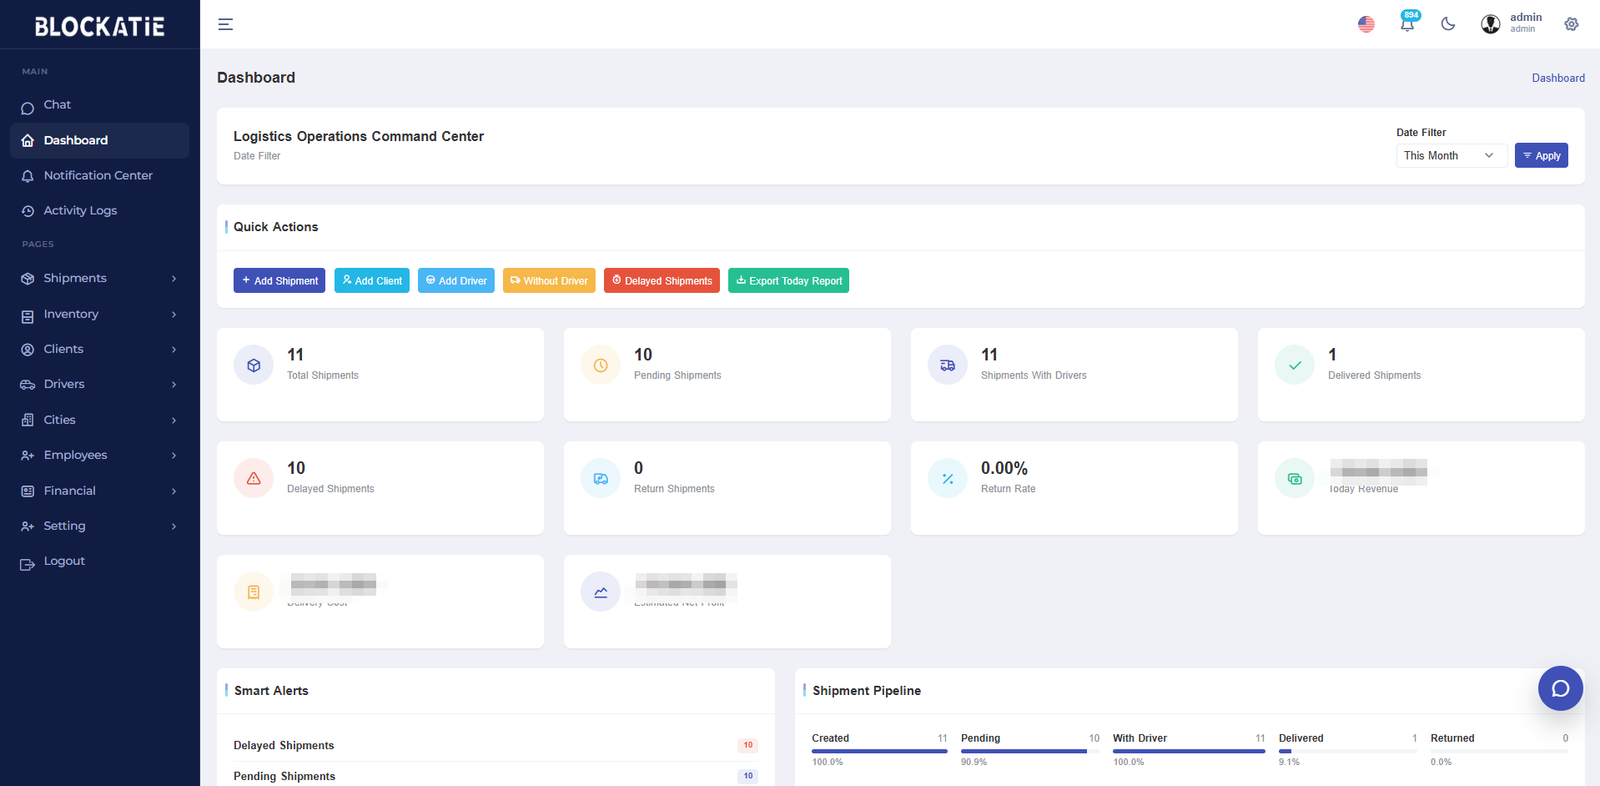Expand the Employees sidebar menu
The height and width of the screenshot is (786, 1600).
100,455
